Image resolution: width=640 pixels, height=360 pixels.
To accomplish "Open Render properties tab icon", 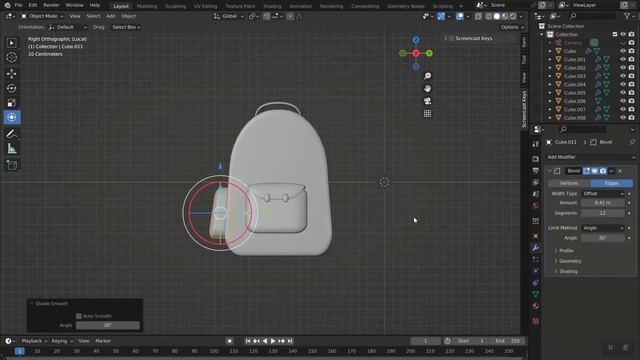I will (536, 159).
